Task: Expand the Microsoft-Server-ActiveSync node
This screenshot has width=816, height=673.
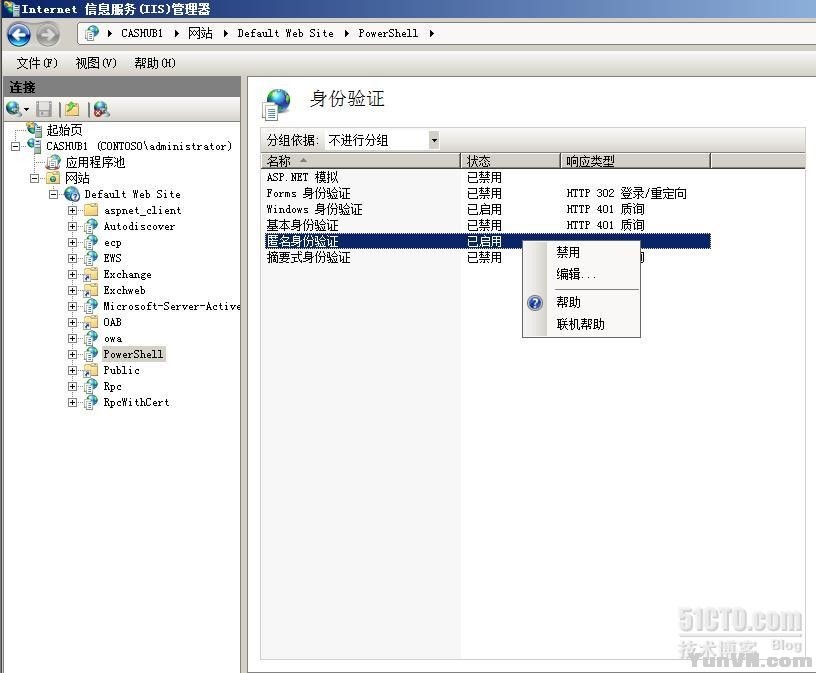Action: point(72,307)
